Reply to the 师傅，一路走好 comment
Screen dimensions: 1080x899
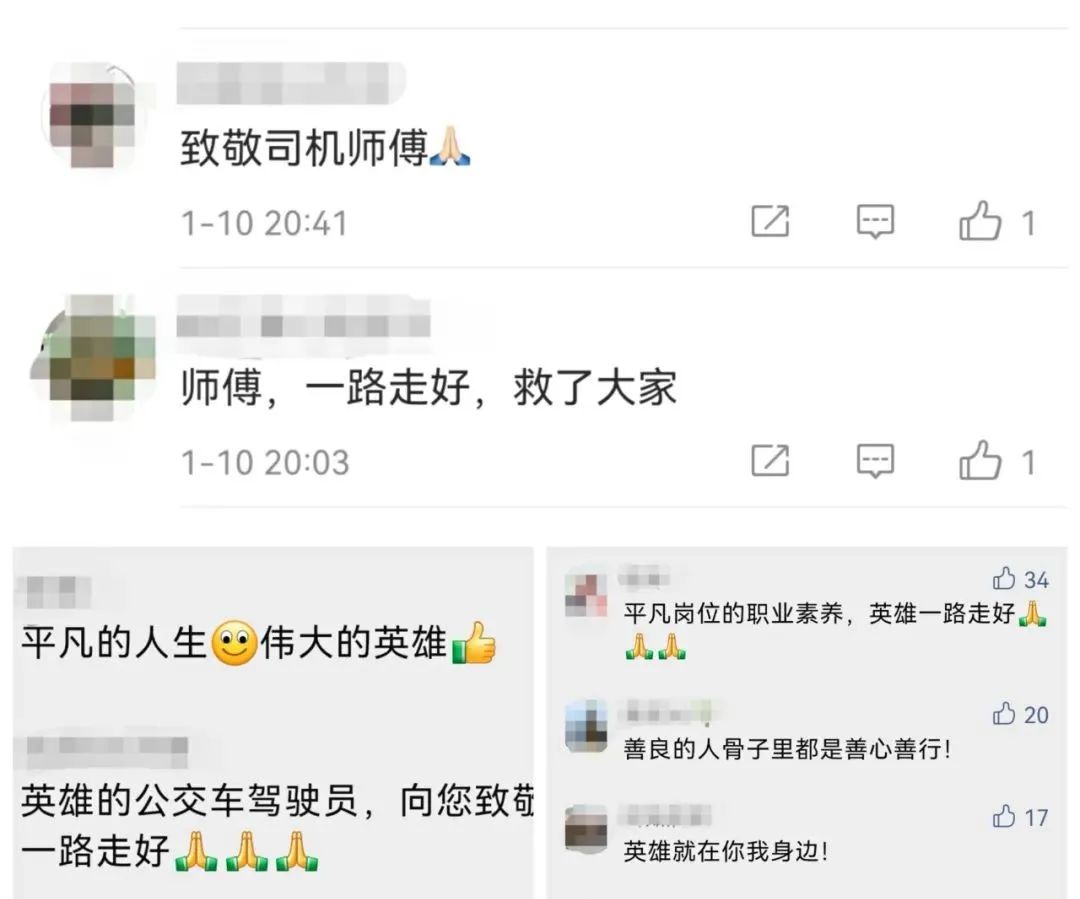(x=875, y=461)
